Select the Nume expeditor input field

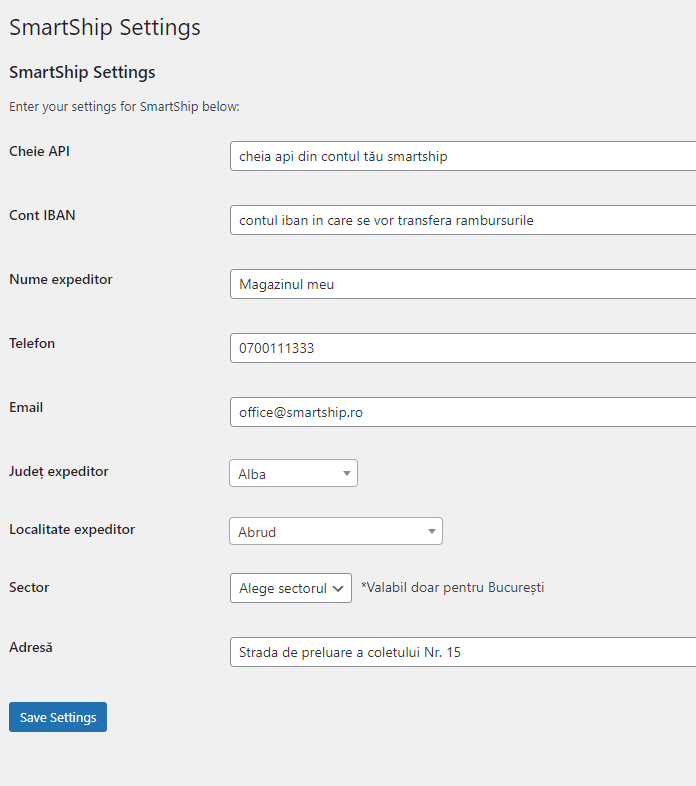(x=462, y=284)
